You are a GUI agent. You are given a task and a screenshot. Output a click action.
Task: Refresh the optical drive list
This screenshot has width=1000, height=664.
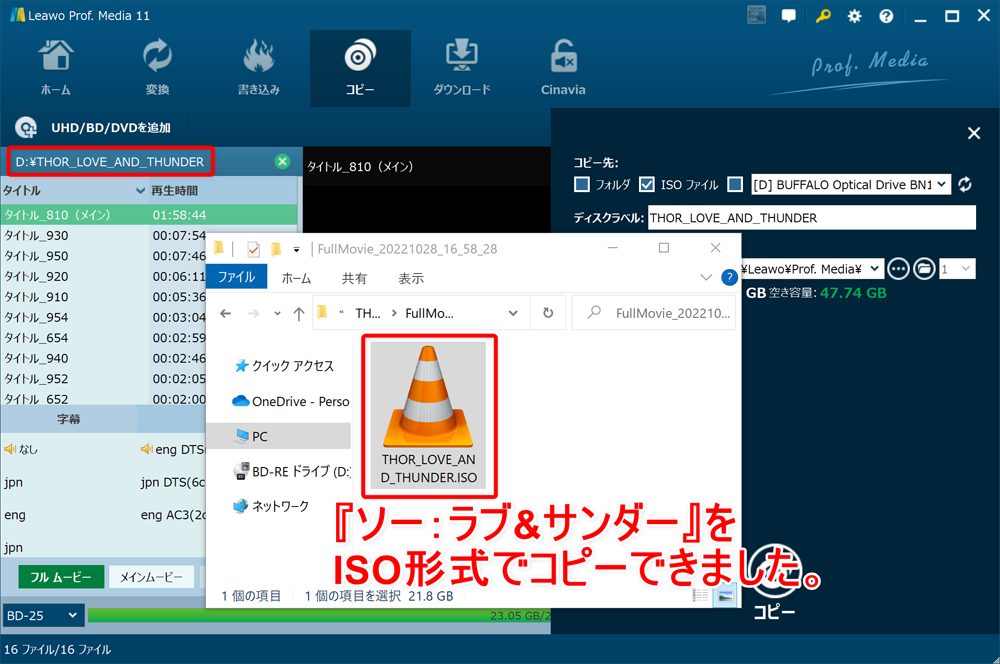click(x=965, y=184)
